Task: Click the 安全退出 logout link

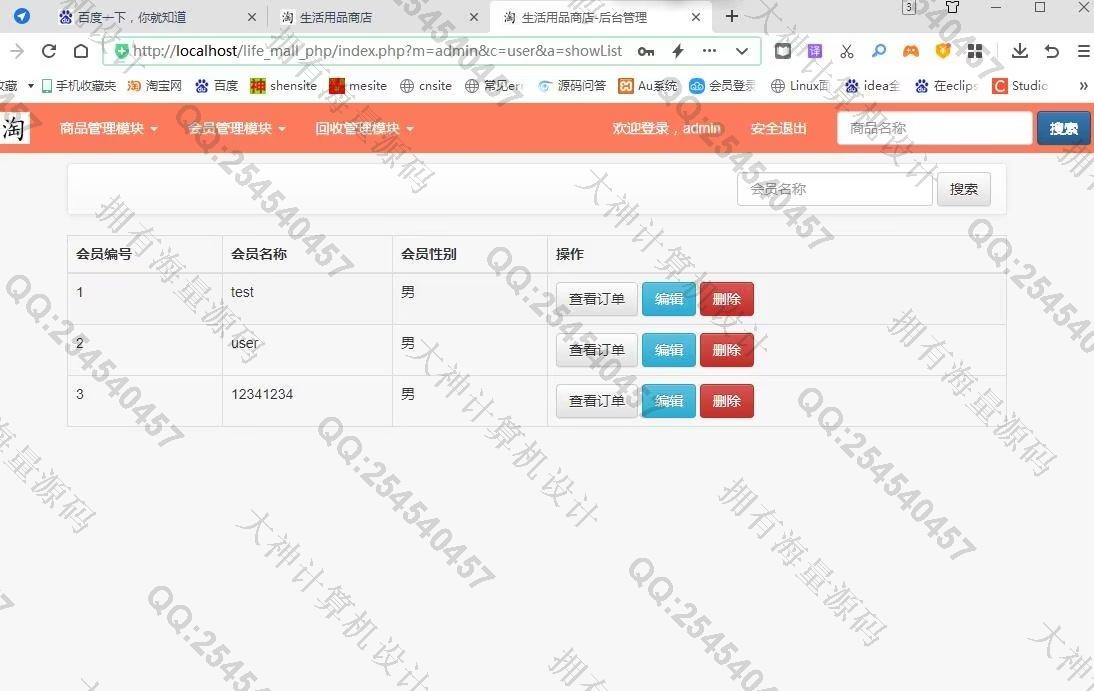Action: (779, 128)
